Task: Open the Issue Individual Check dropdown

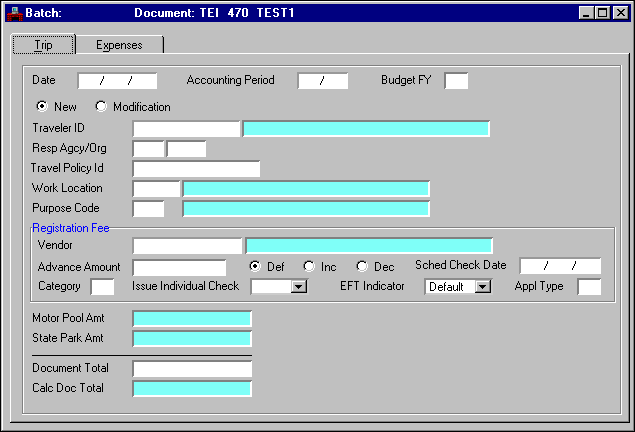Action: click(298, 287)
